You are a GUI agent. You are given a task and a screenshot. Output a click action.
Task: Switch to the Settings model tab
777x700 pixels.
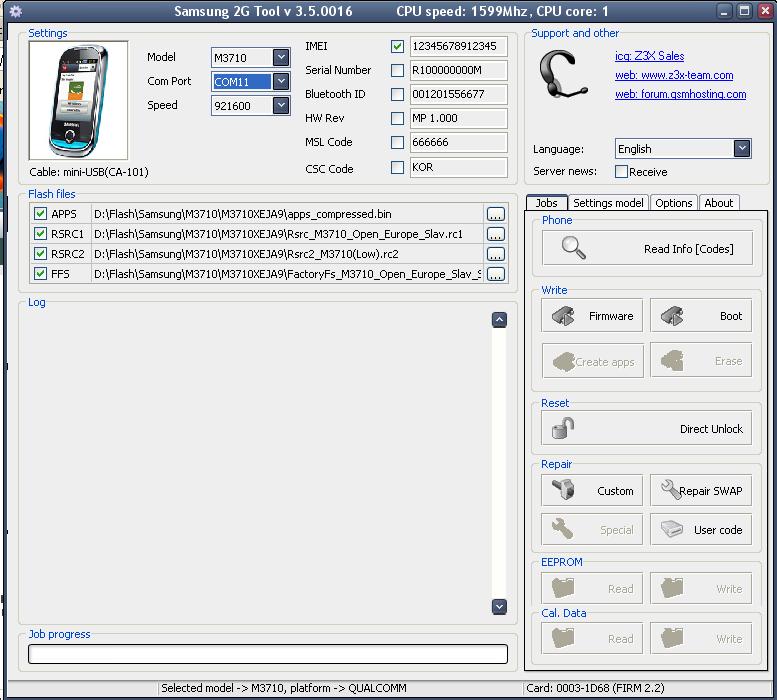(608, 203)
